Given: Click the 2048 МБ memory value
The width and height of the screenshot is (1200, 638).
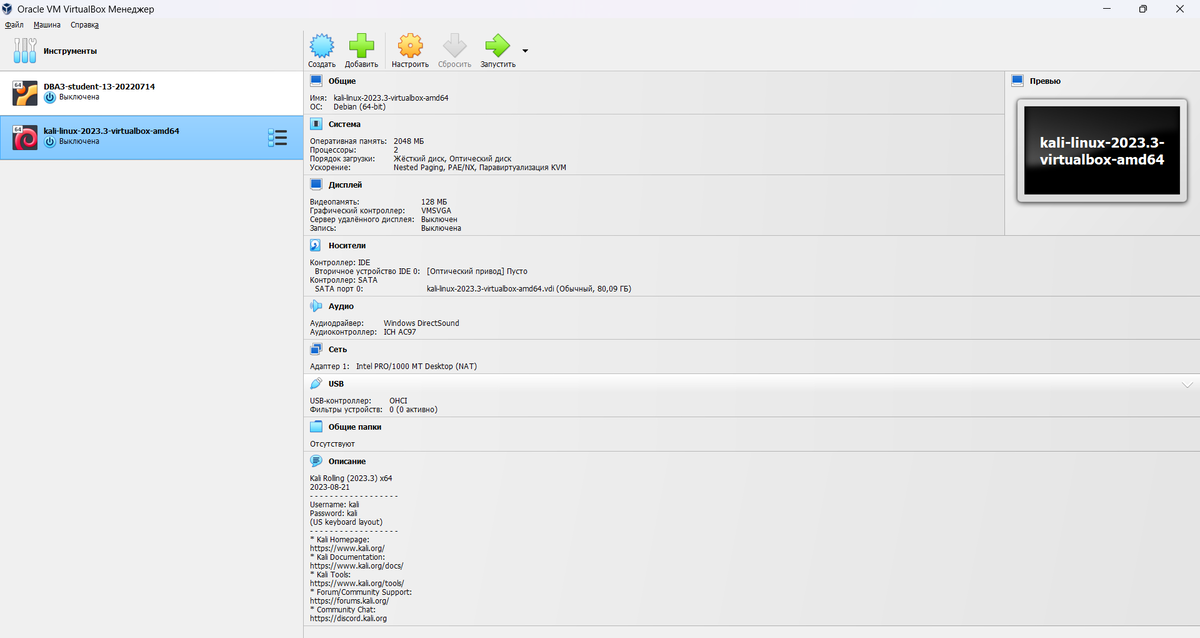Looking at the screenshot, I should (409, 142).
